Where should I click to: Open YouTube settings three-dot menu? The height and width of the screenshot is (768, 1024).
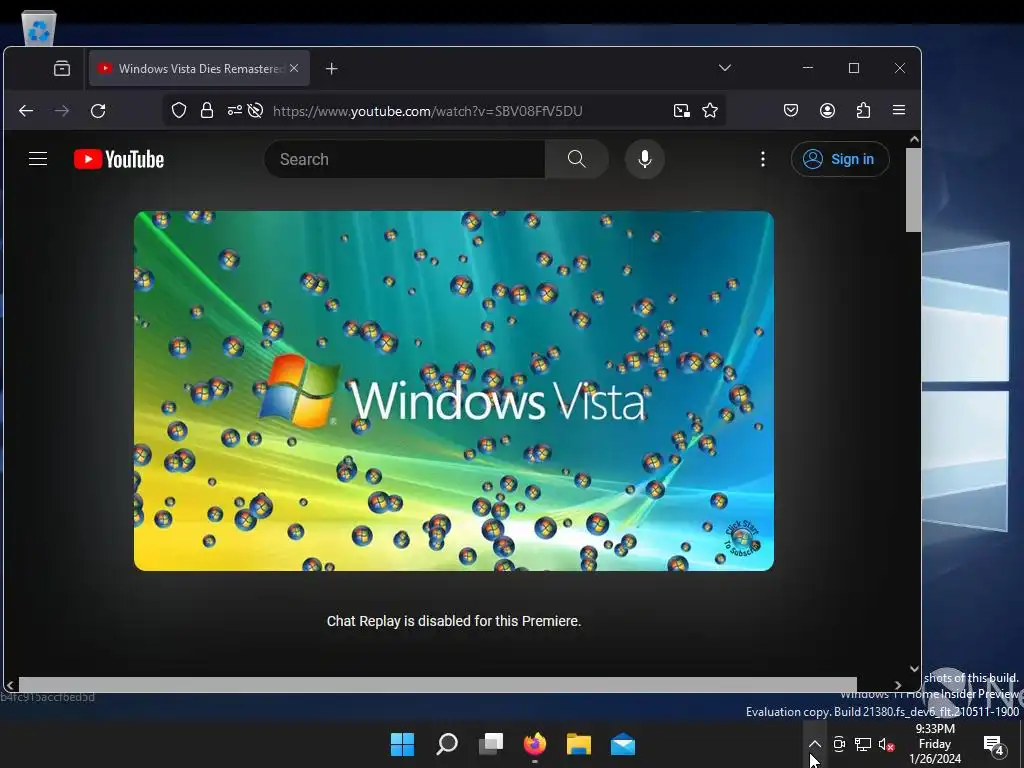click(763, 159)
